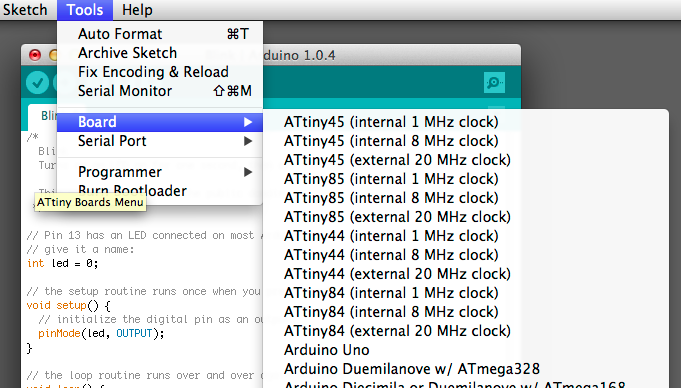
Task: Select ATtiny85 (internal 8 MHz clock) board
Action: pyautogui.click(x=466, y=198)
